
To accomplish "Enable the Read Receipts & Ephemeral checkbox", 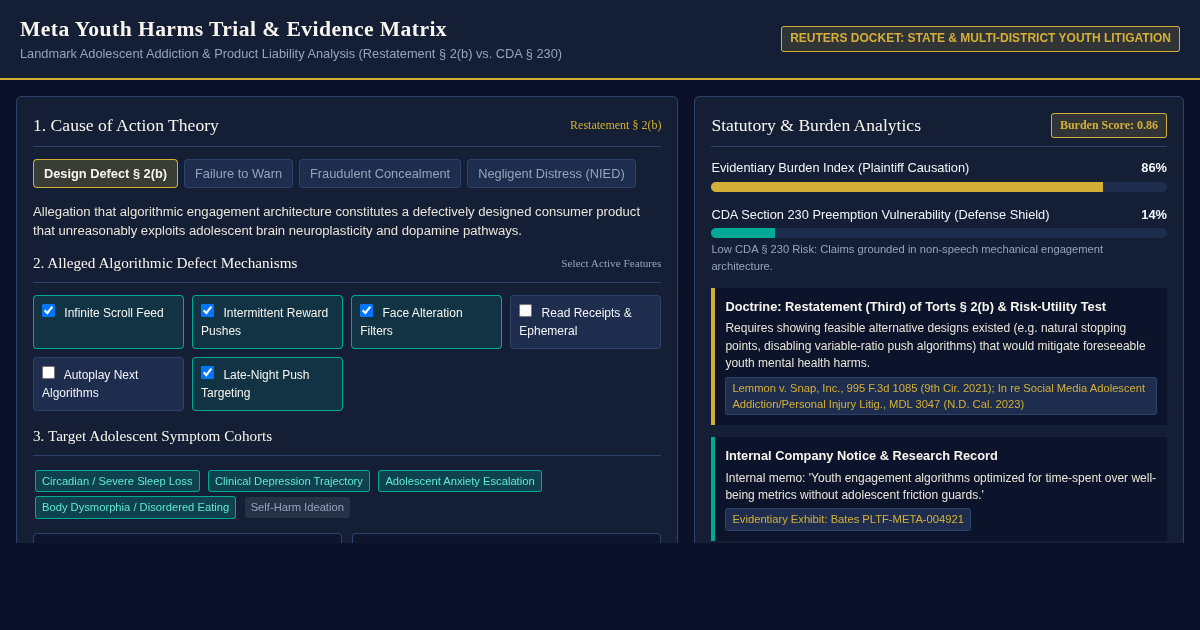I will (x=525, y=311).
